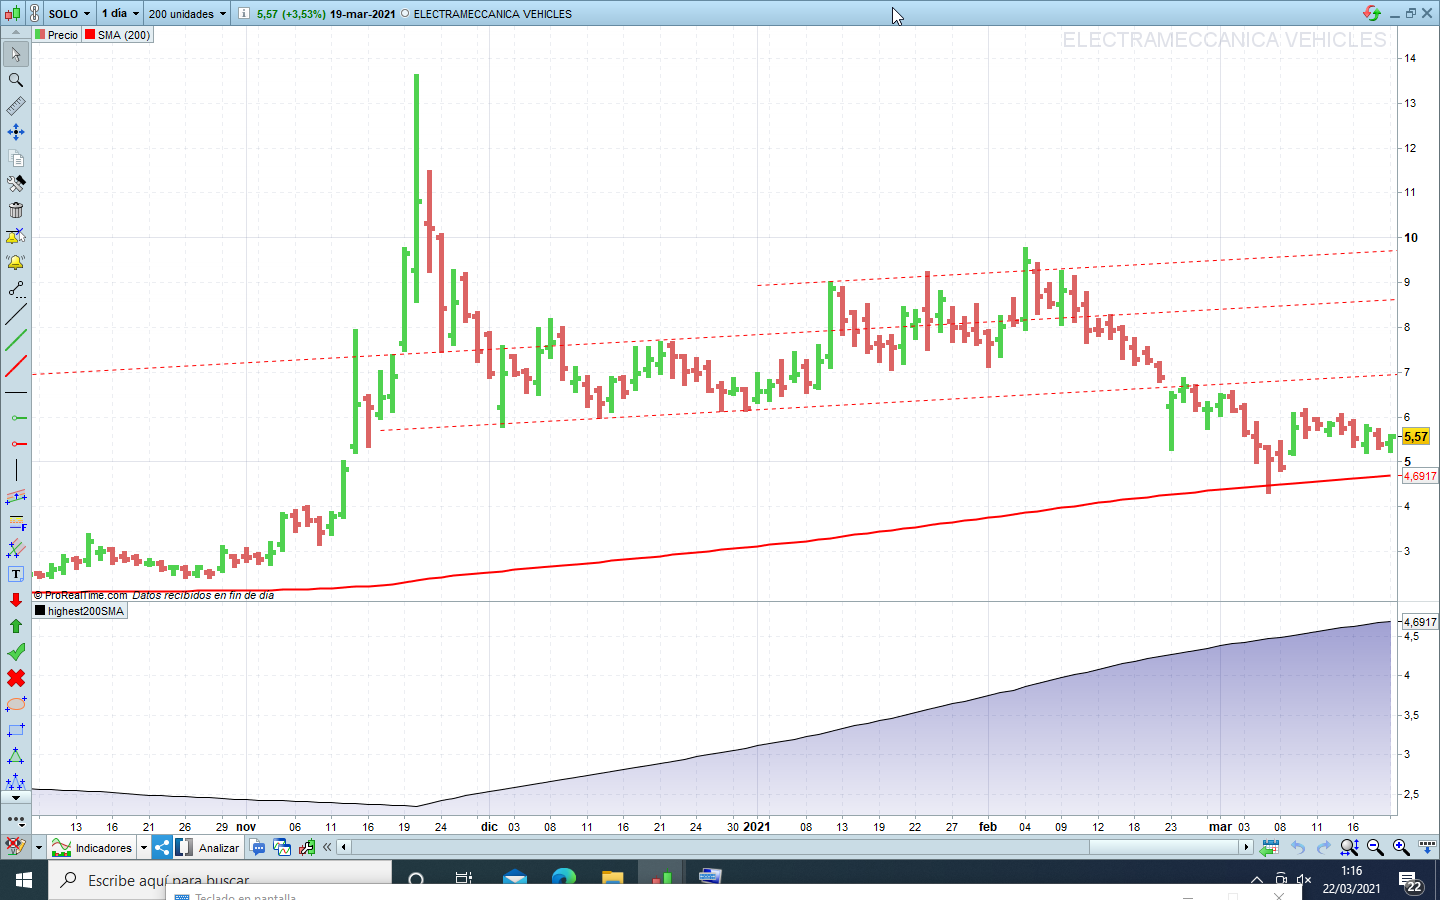Select the black trend line tool
This screenshot has width=1440, height=900.
[x=16, y=314]
